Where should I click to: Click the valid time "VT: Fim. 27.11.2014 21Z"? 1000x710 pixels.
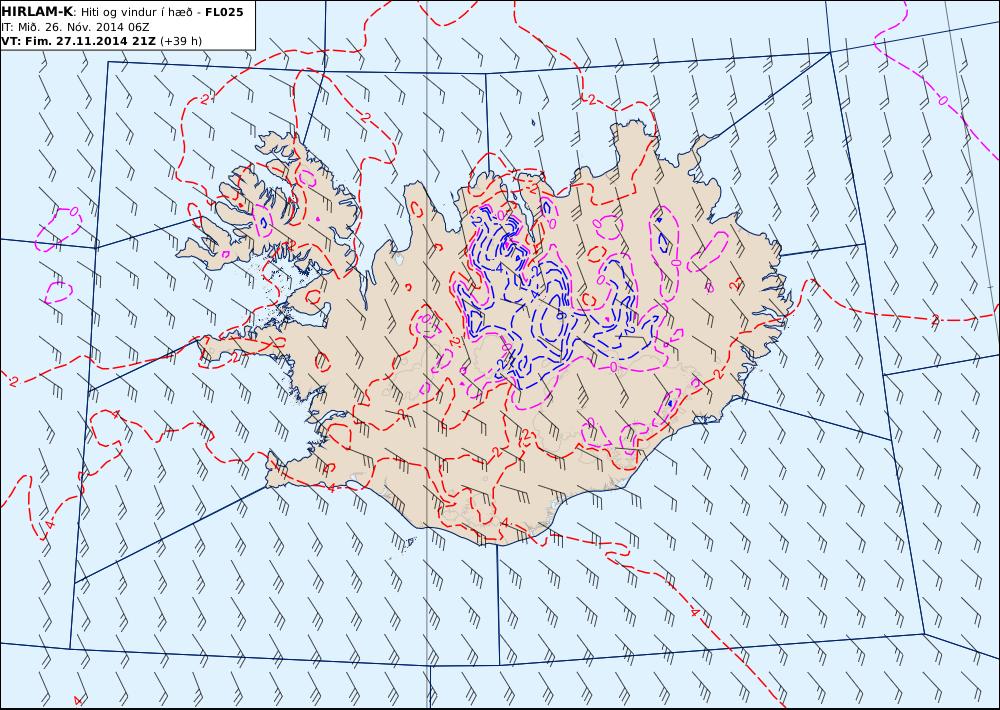[x=78, y=41]
